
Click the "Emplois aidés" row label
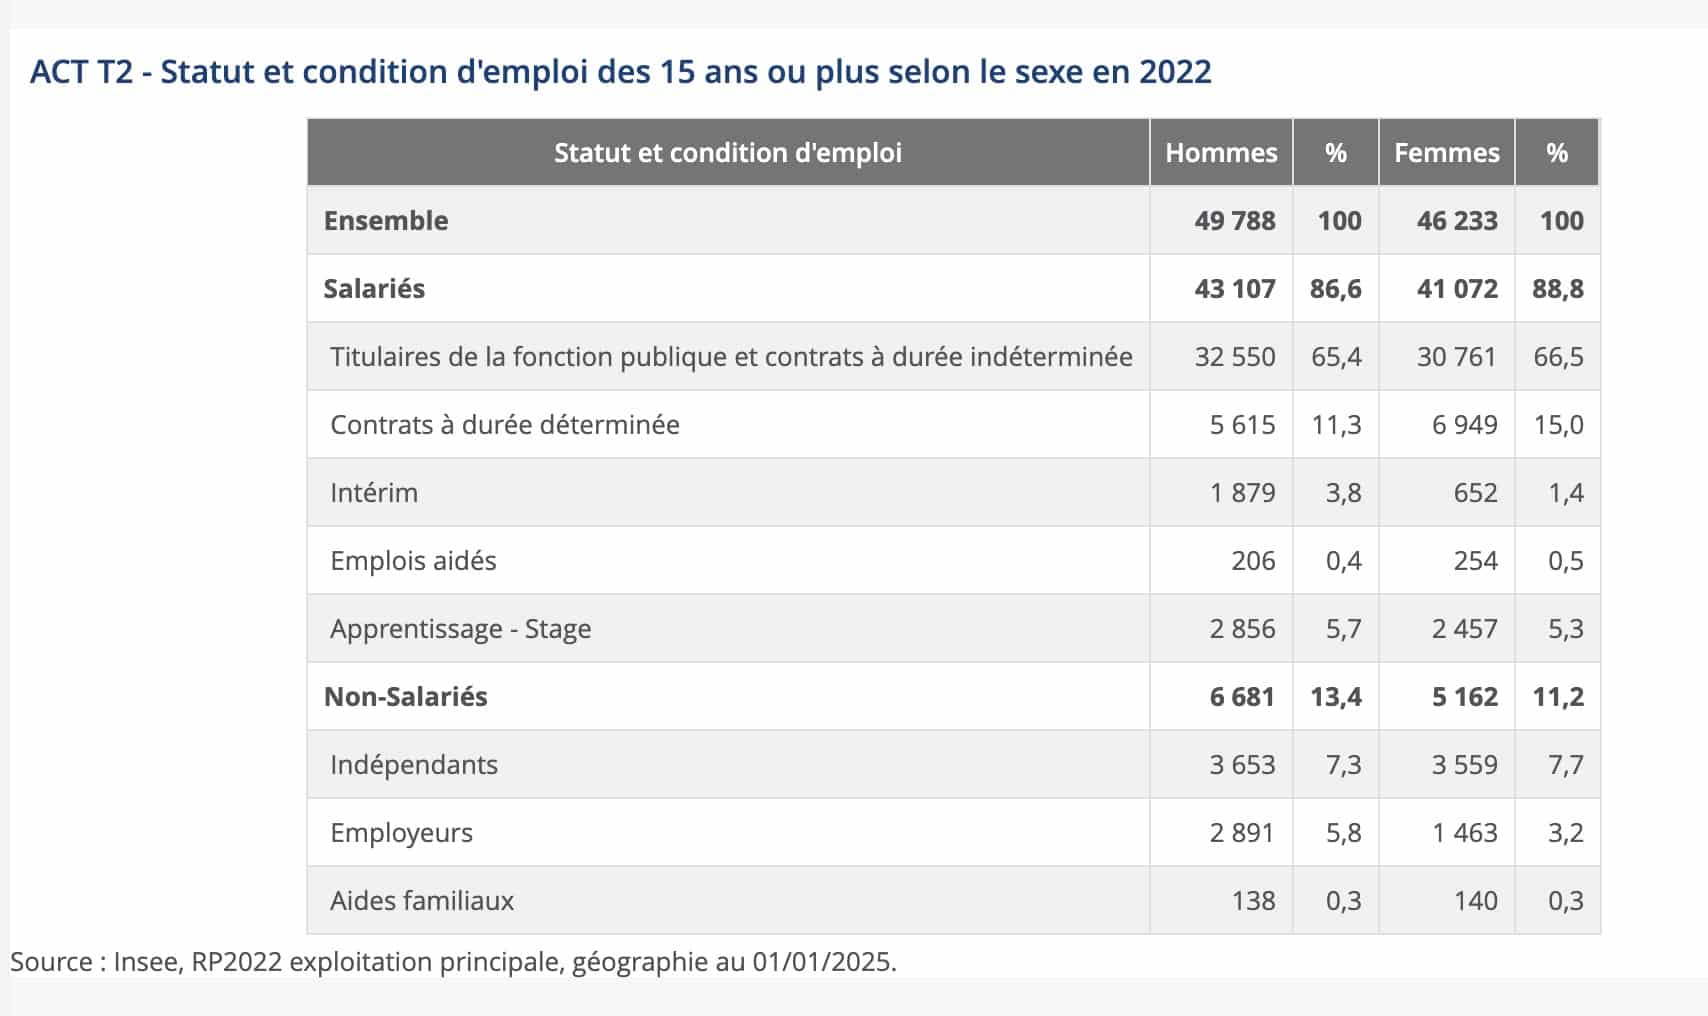[413, 561]
